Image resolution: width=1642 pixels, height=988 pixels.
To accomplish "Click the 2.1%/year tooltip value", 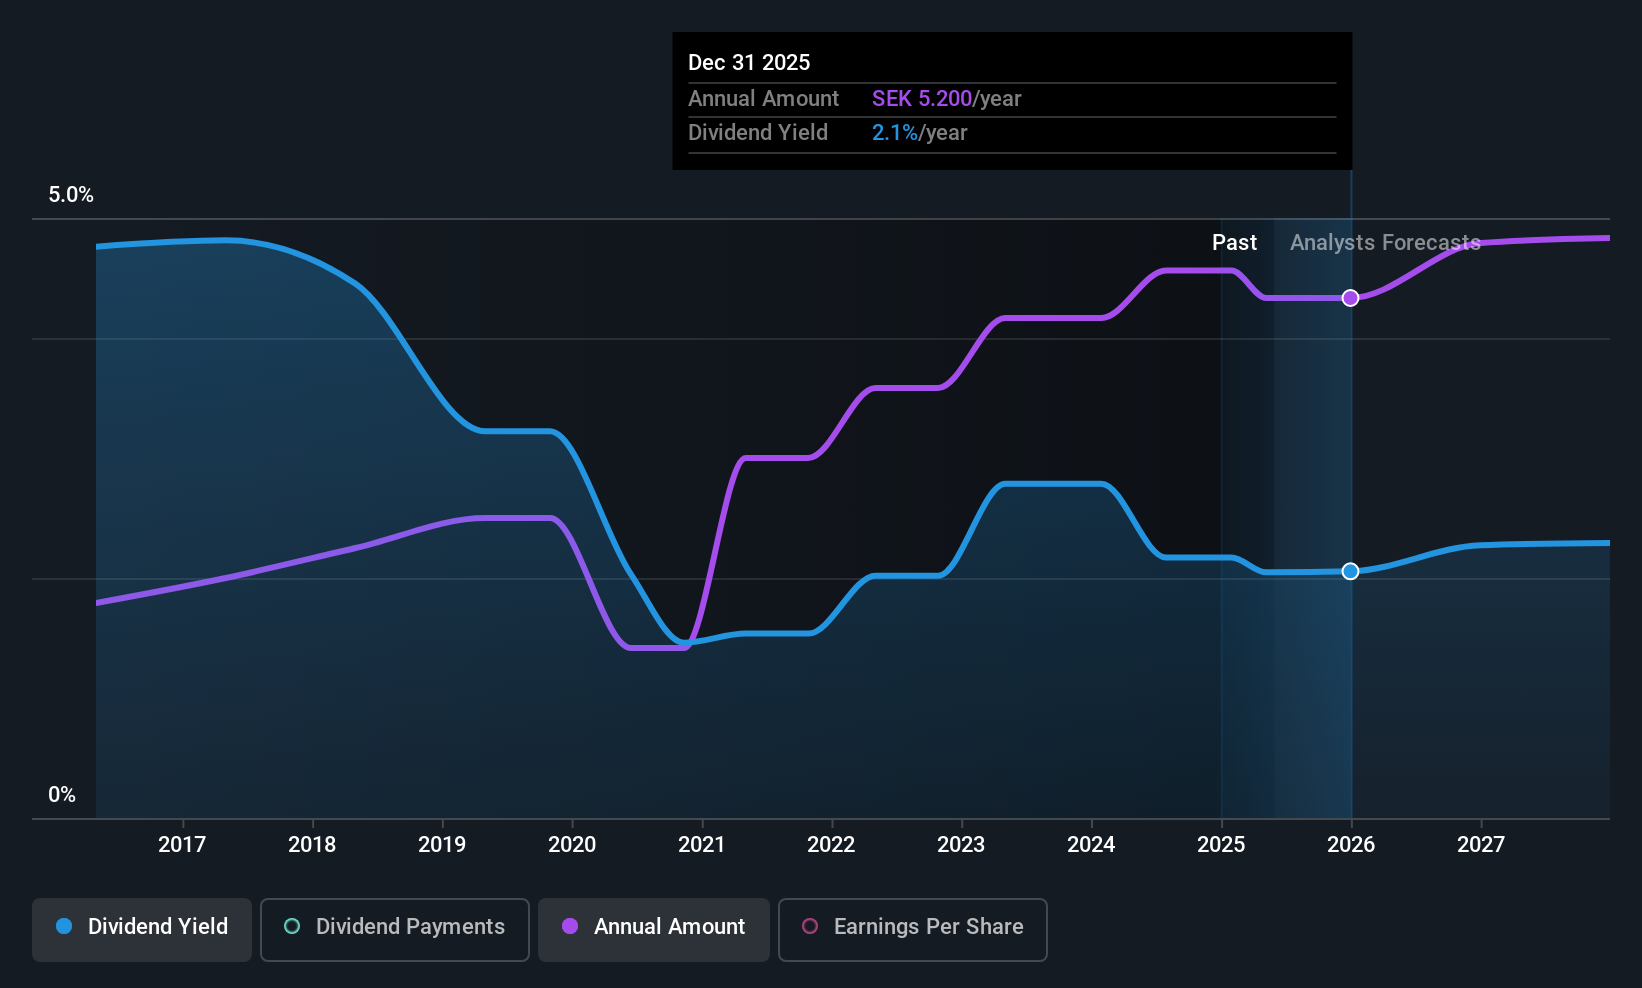I will (x=919, y=133).
